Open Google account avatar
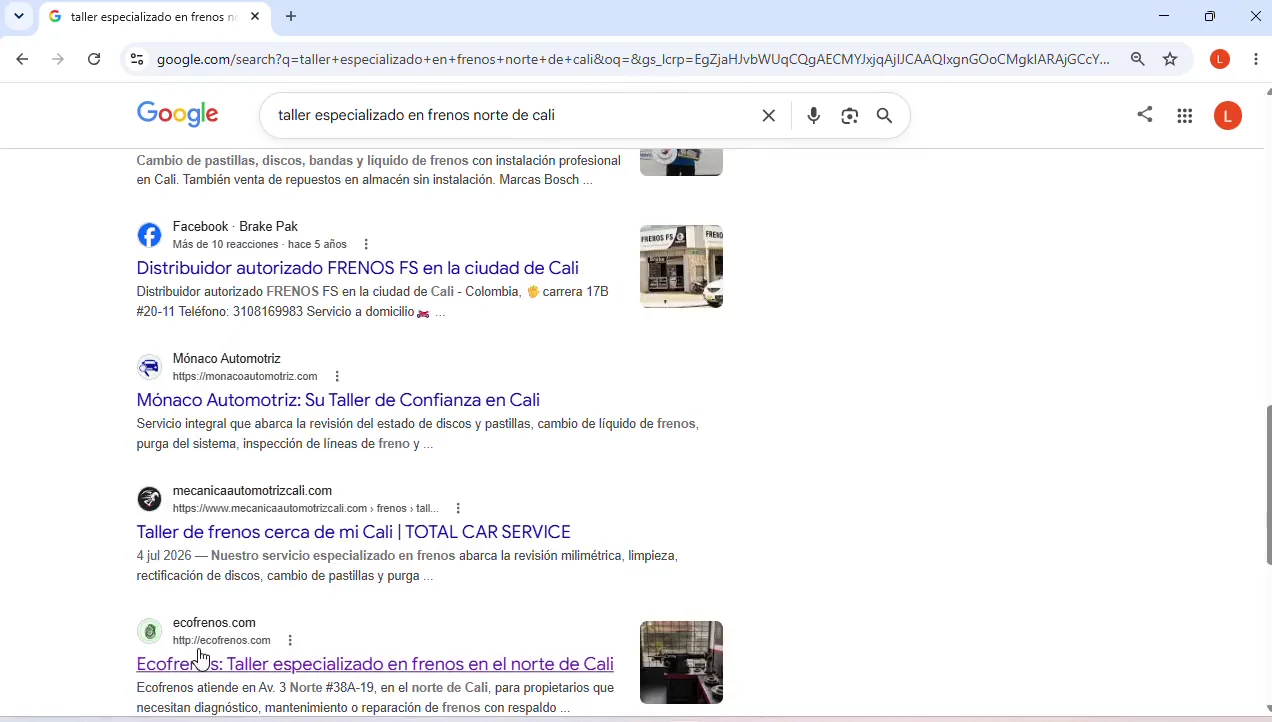Image resolution: width=1272 pixels, height=722 pixels. (1228, 116)
